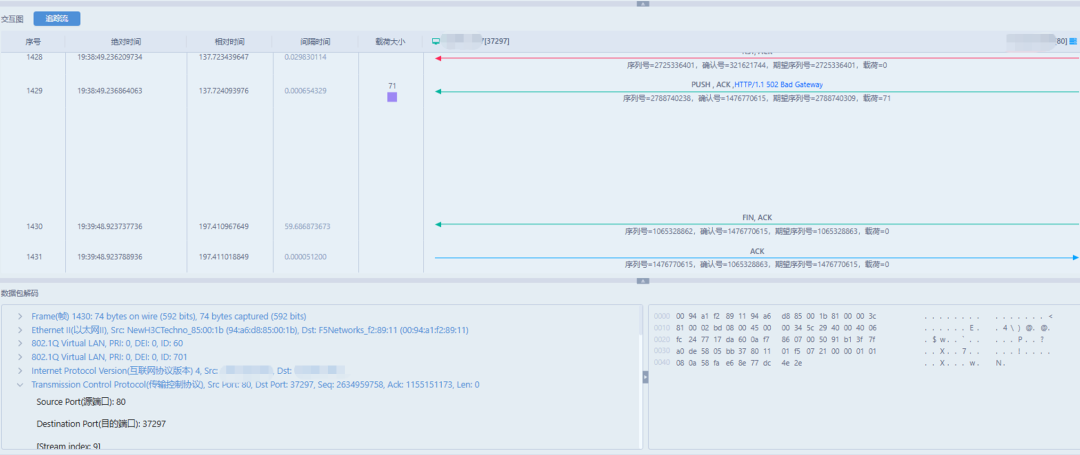Click the divider handle above 数据包解码
Viewport: 1080px width, 455px height.
coord(643,281)
